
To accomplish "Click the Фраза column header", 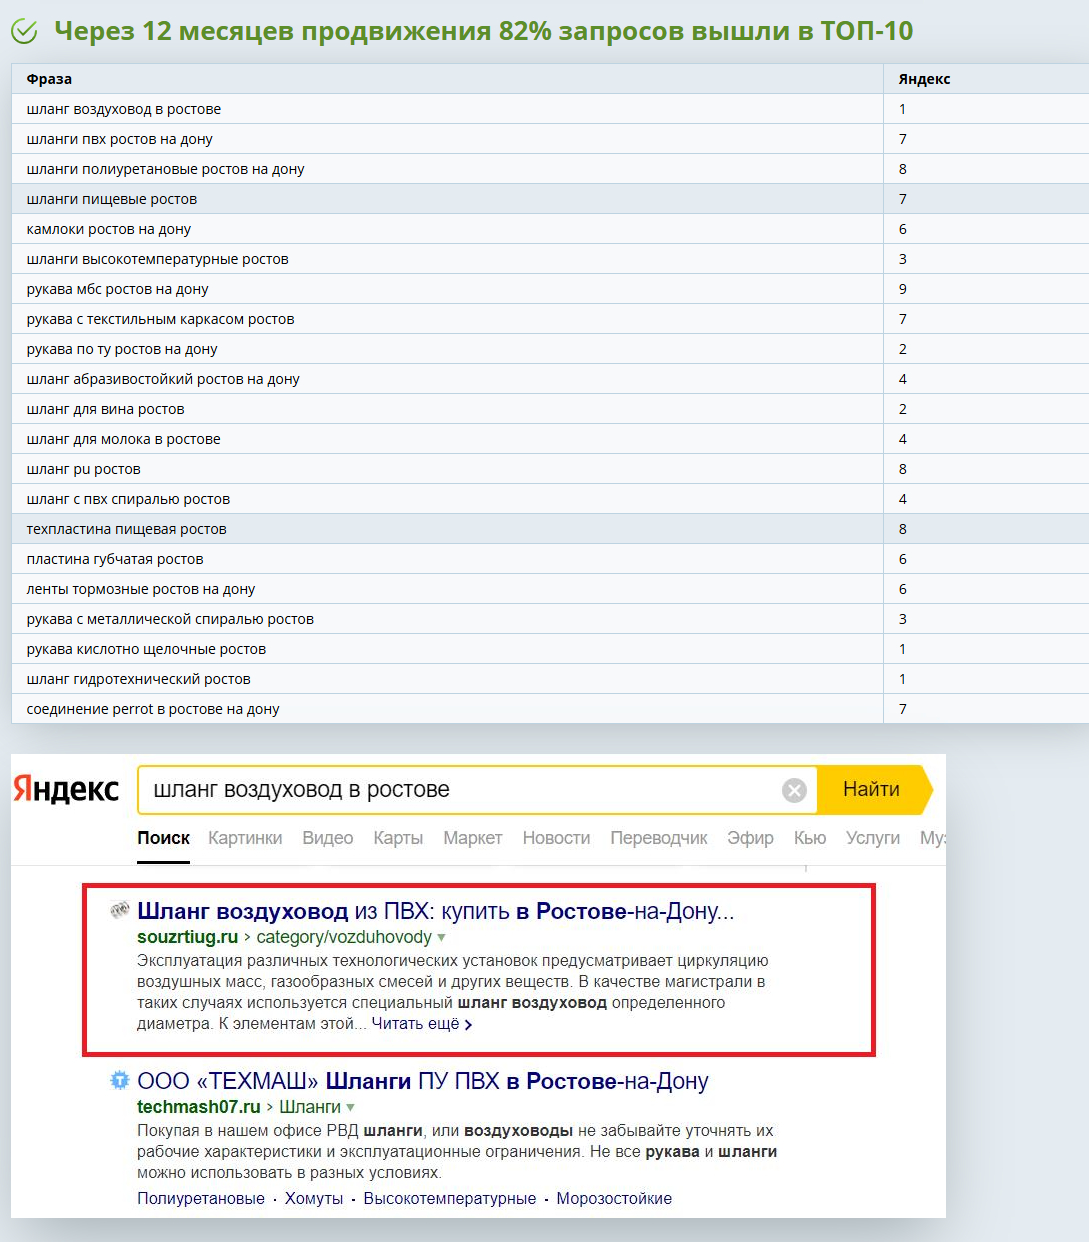I will (x=447, y=79).
